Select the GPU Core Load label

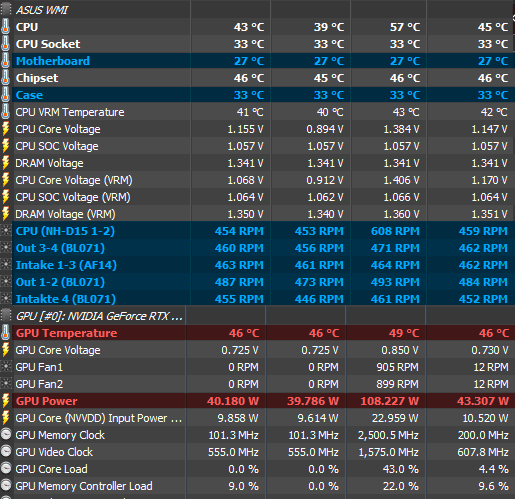(52, 469)
